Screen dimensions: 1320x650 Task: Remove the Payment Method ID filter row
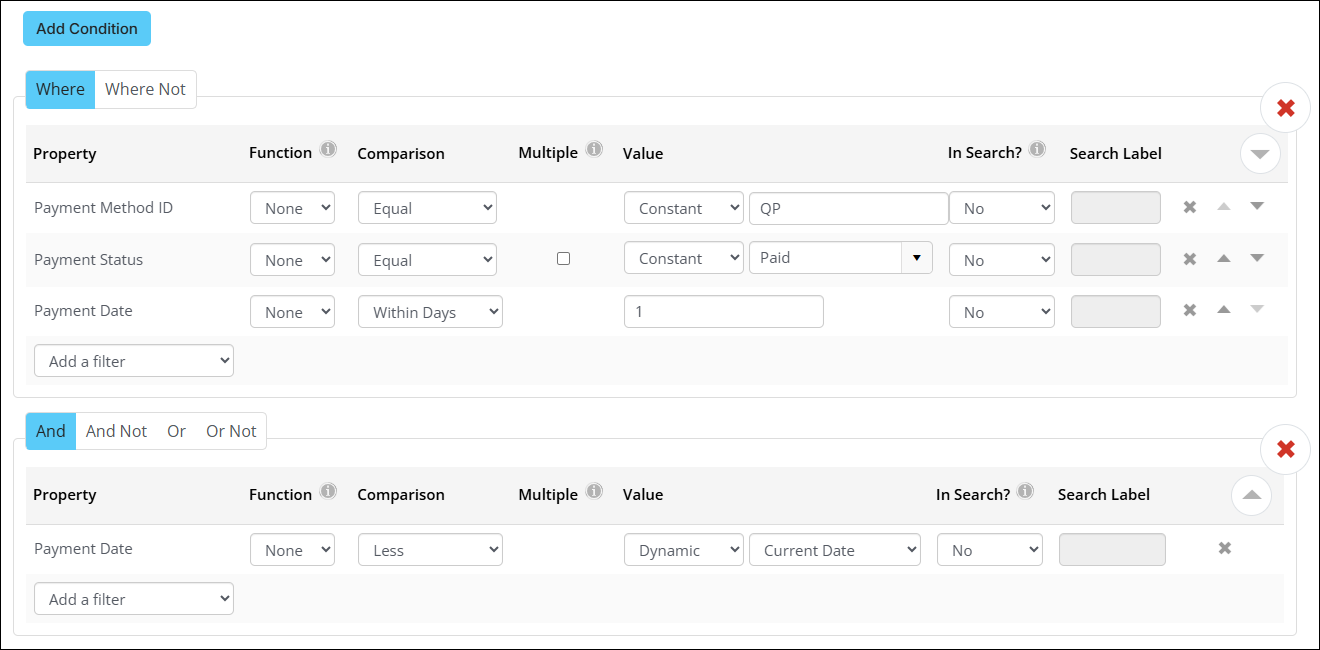tap(1190, 207)
